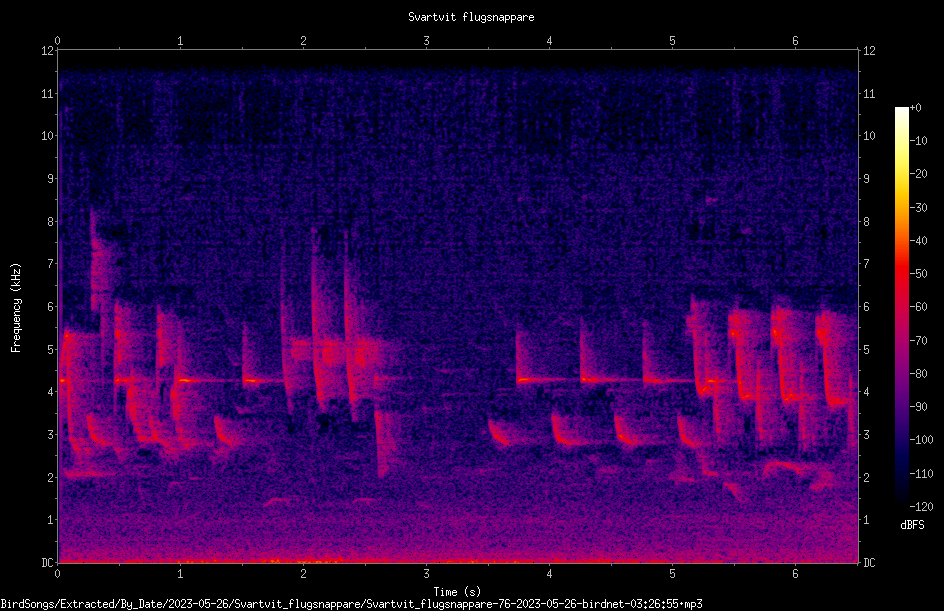This screenshot has width=944, height=611.
Task: Click the -30 yellow region of color scale
Action: pos(901,207)
